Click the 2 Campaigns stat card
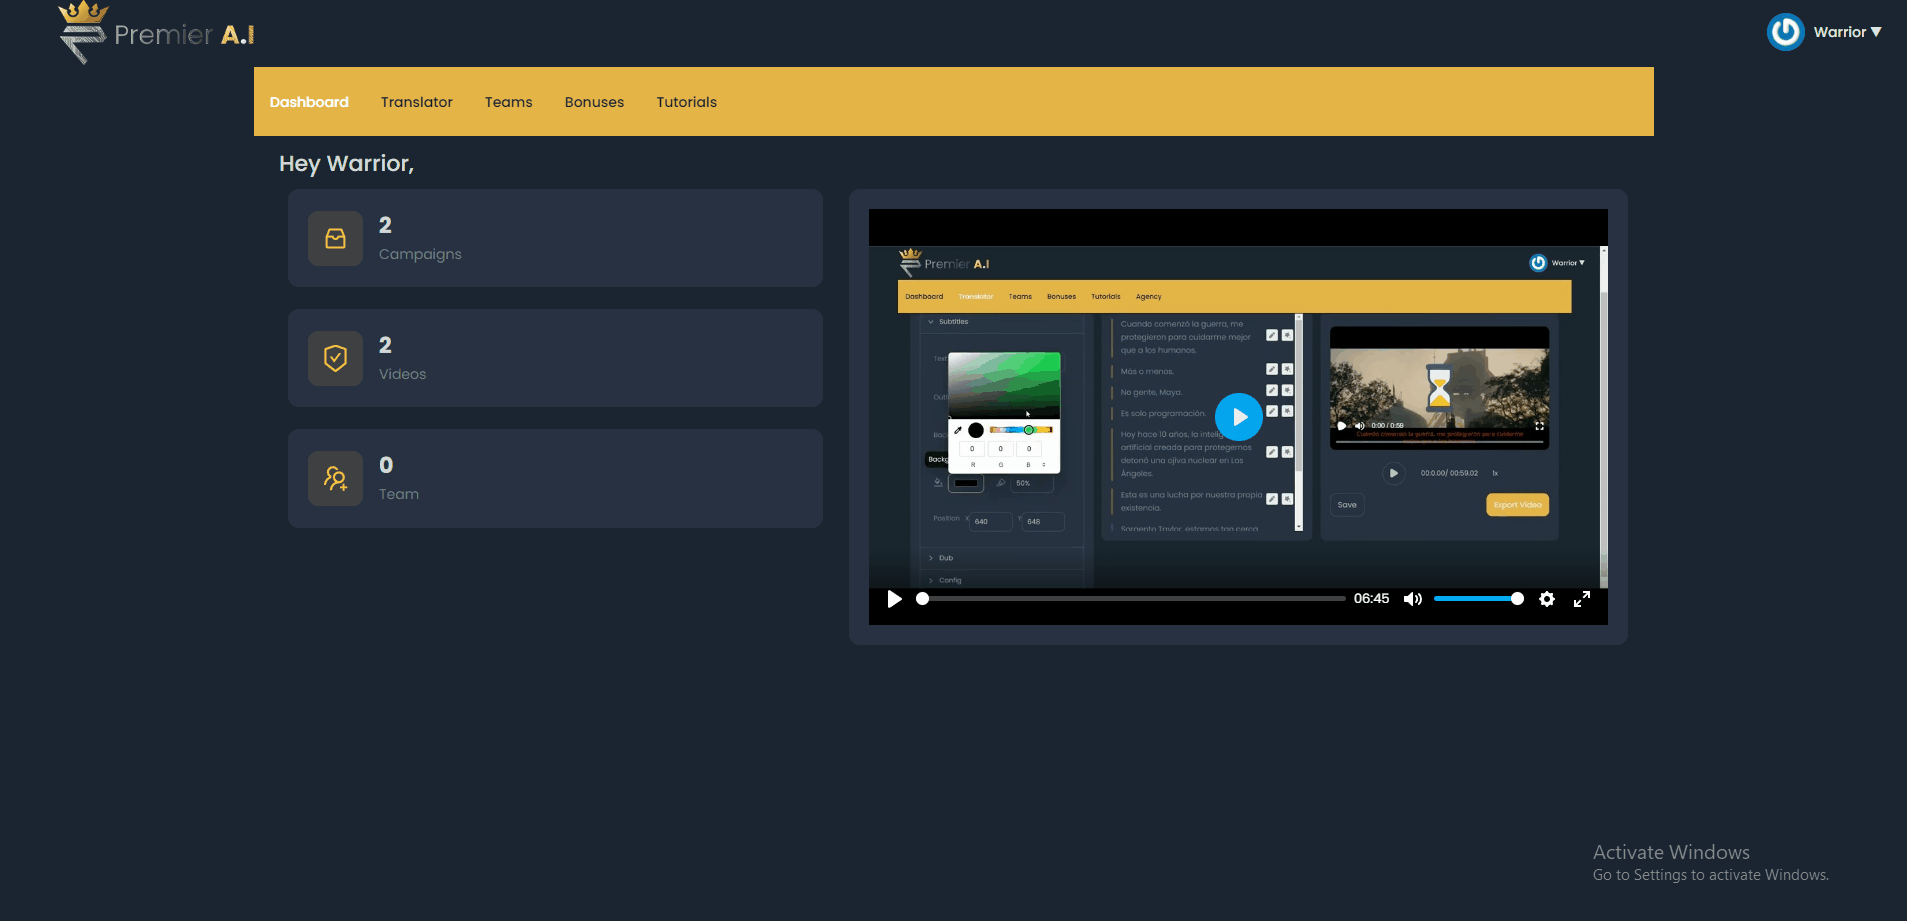 [x=555, y=239]
